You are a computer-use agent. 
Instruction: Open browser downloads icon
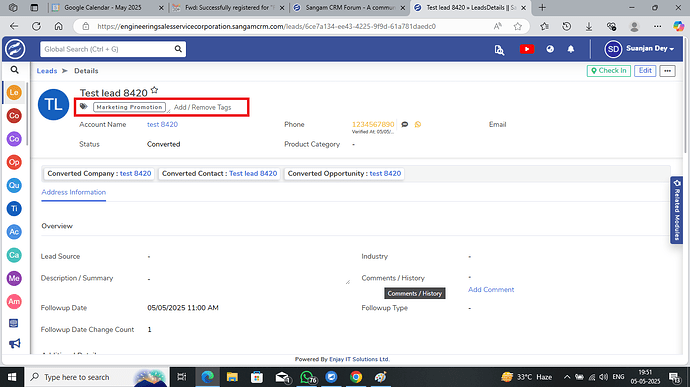point(589,26)
